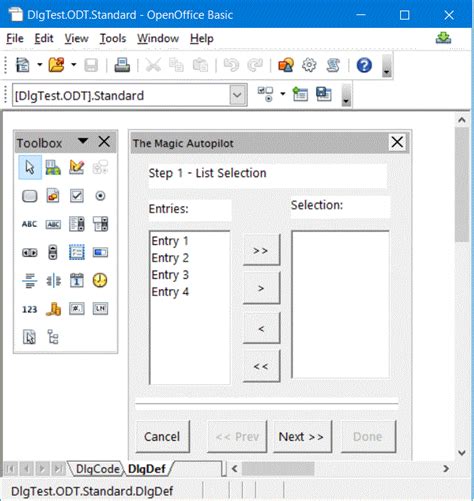Viewport: 474px width, 501px height.
Task: Close The Magic Autopilot dialog
Action: pos(397,143)
